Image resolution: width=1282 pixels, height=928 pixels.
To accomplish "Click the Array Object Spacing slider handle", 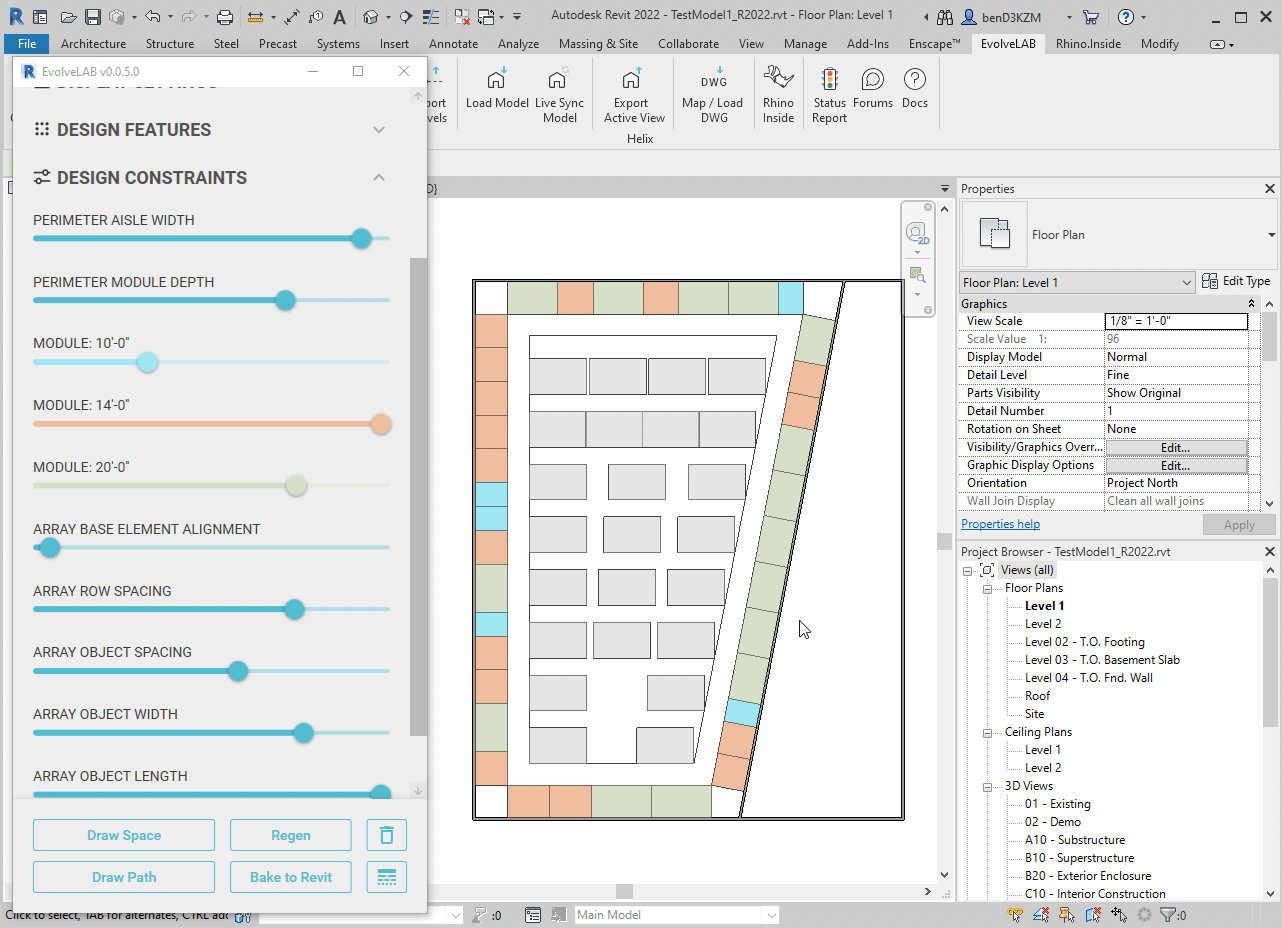I will pyautogui.click(x=238, y=671).
